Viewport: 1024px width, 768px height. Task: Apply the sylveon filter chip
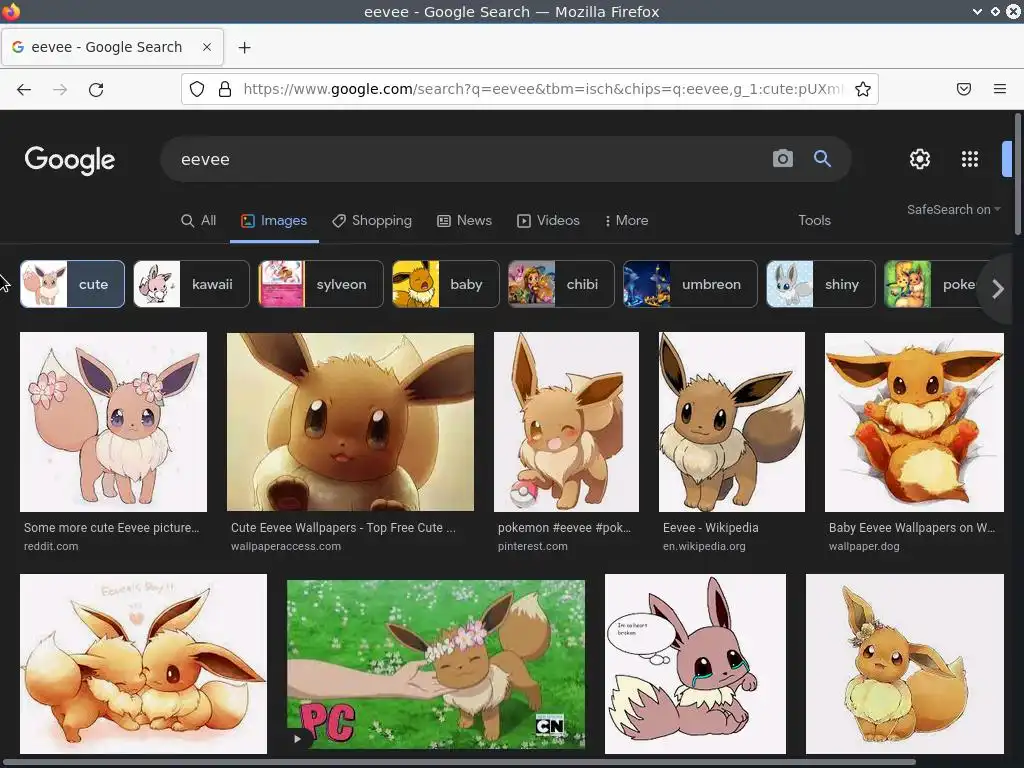coord(321,284)
